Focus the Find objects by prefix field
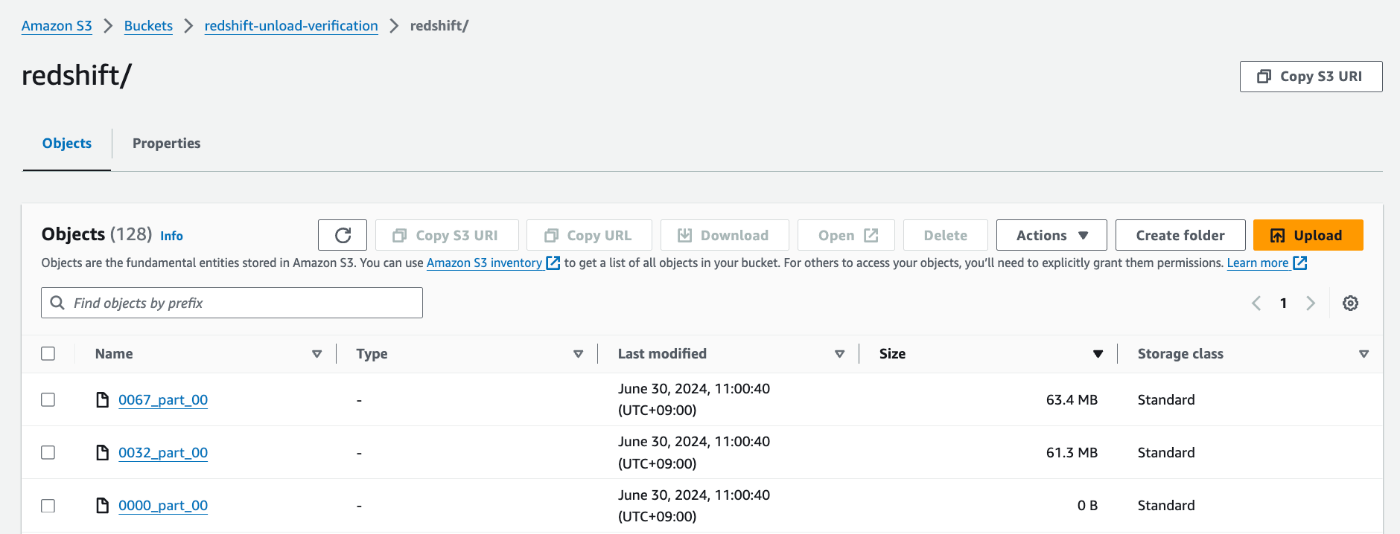The width and height of the screenshot is (1400, 534). [x=232, y=303]
